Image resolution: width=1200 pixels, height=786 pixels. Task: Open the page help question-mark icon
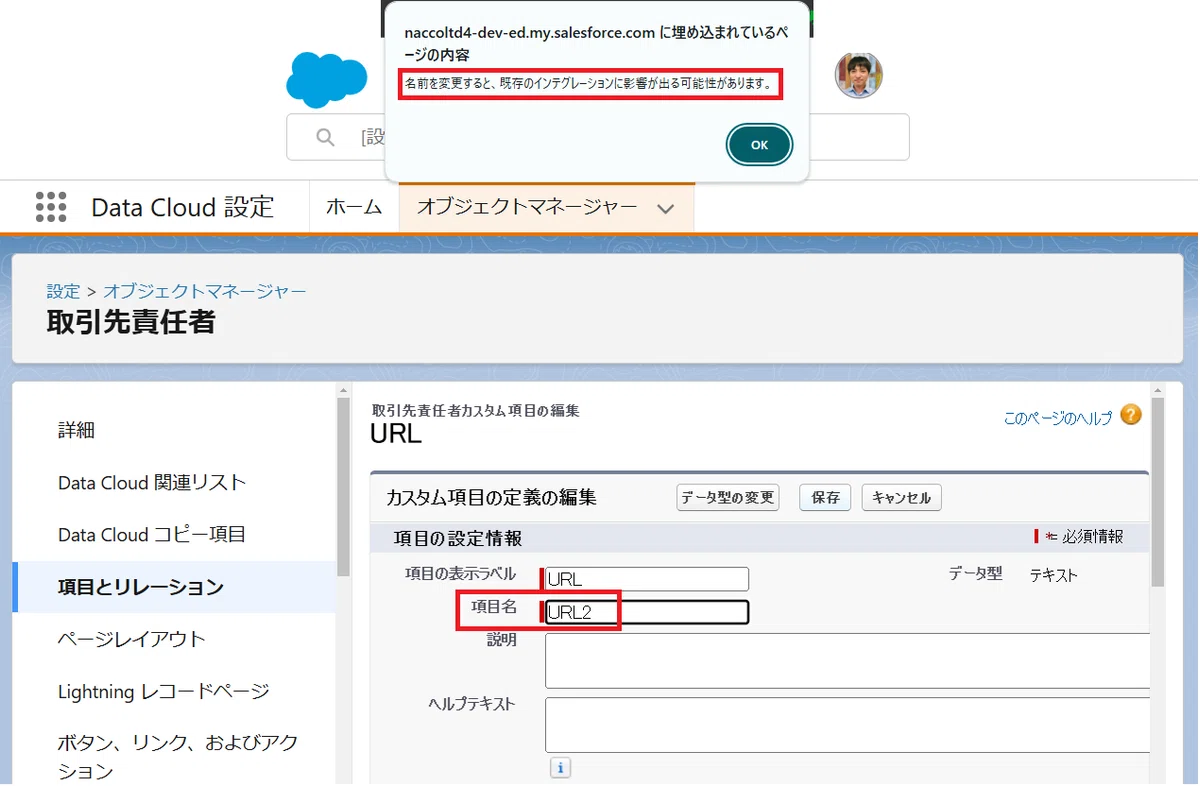(1131, 415)
